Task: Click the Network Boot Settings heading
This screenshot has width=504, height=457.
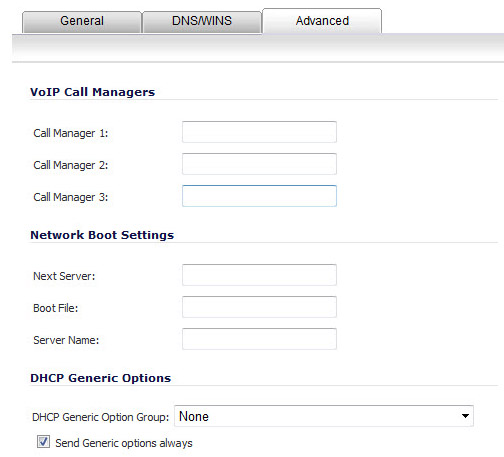Action: tap(102, 235)
